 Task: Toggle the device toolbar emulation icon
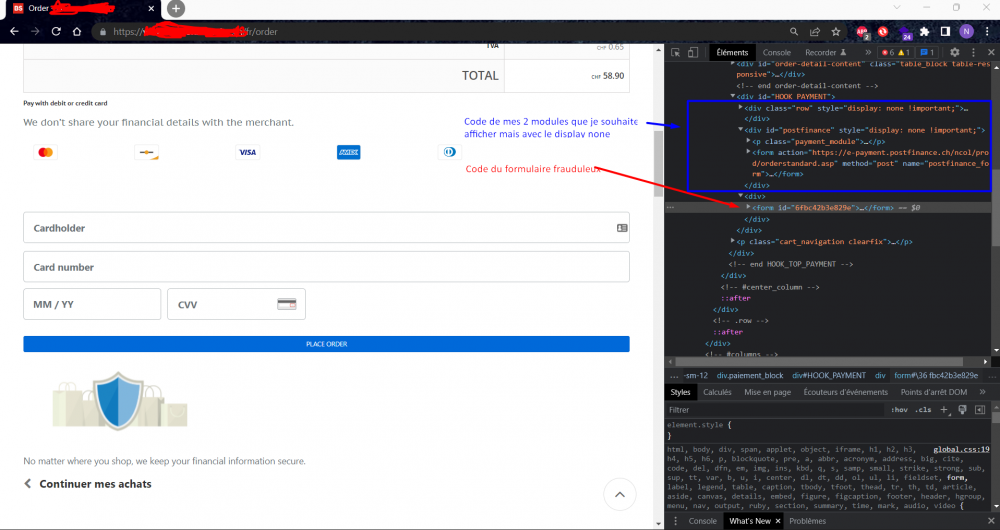693,52
